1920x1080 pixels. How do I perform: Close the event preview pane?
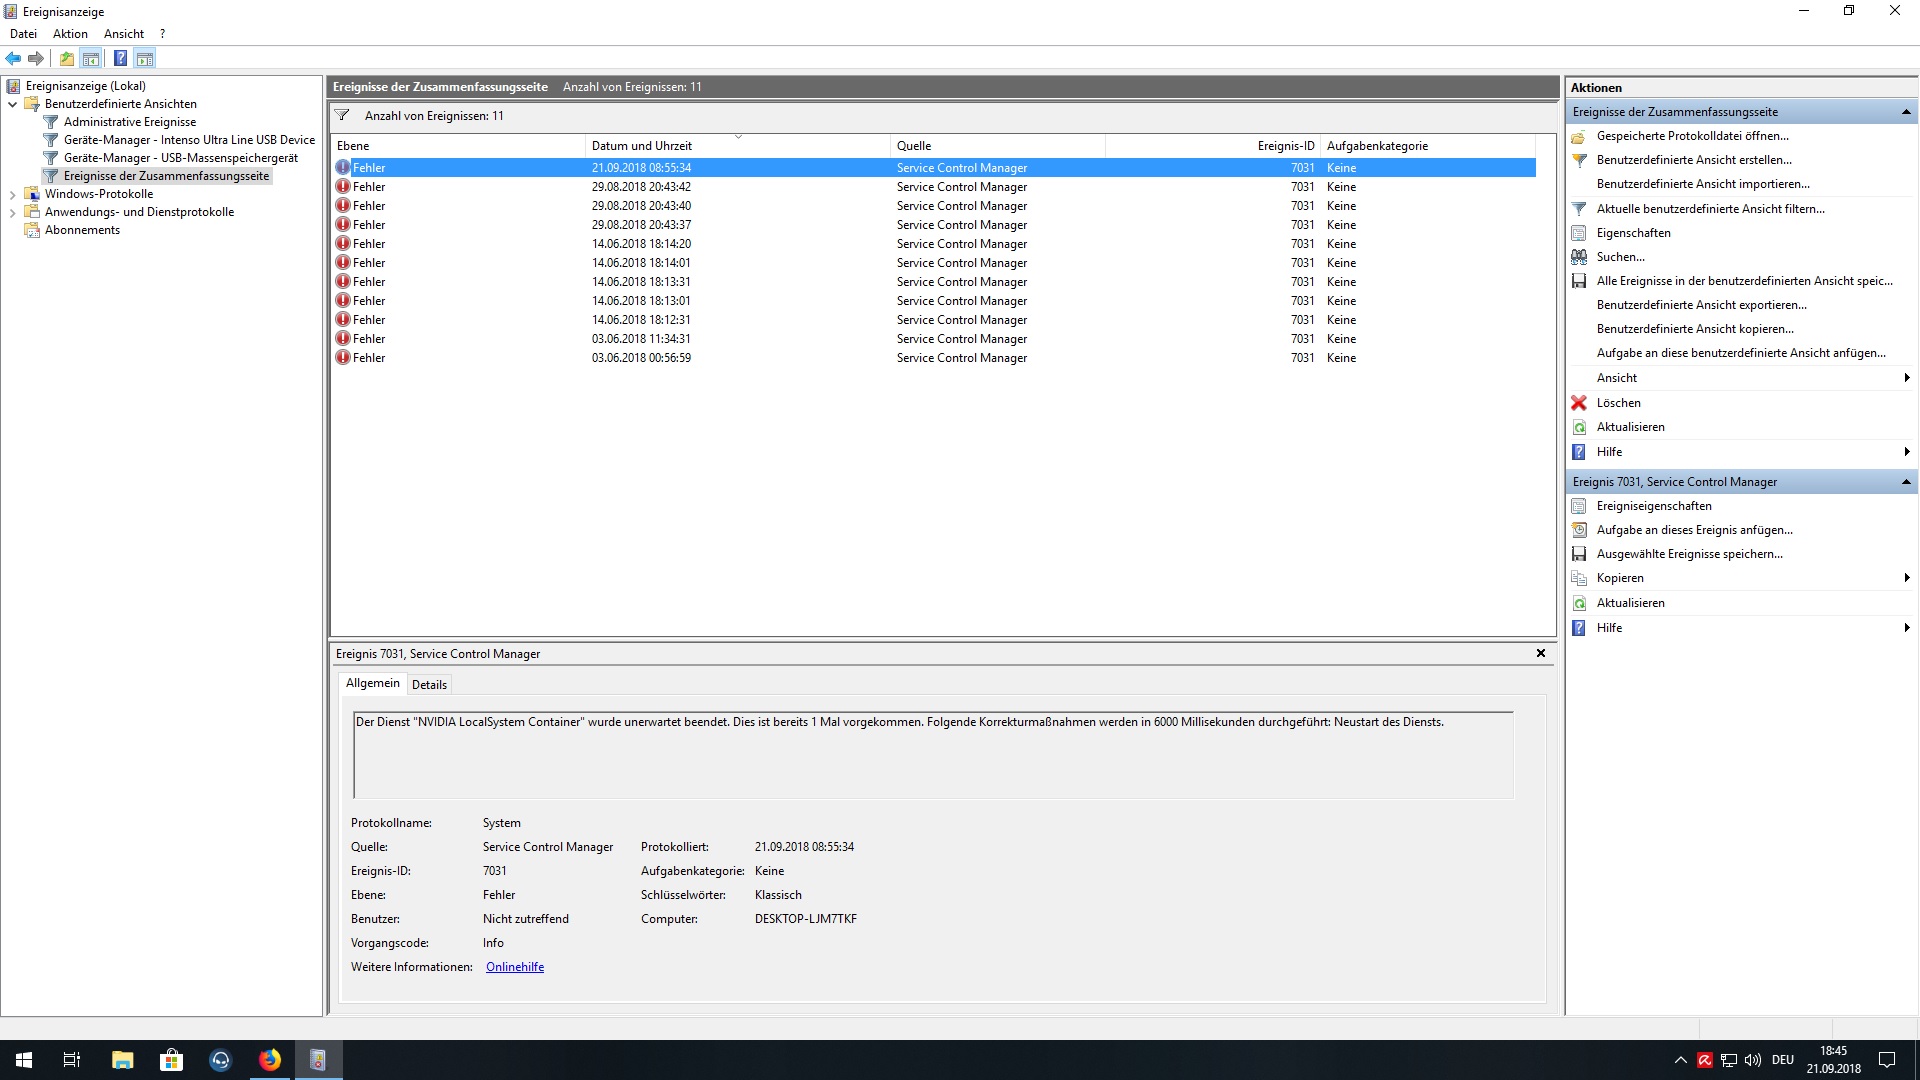tap(1540, 653)
